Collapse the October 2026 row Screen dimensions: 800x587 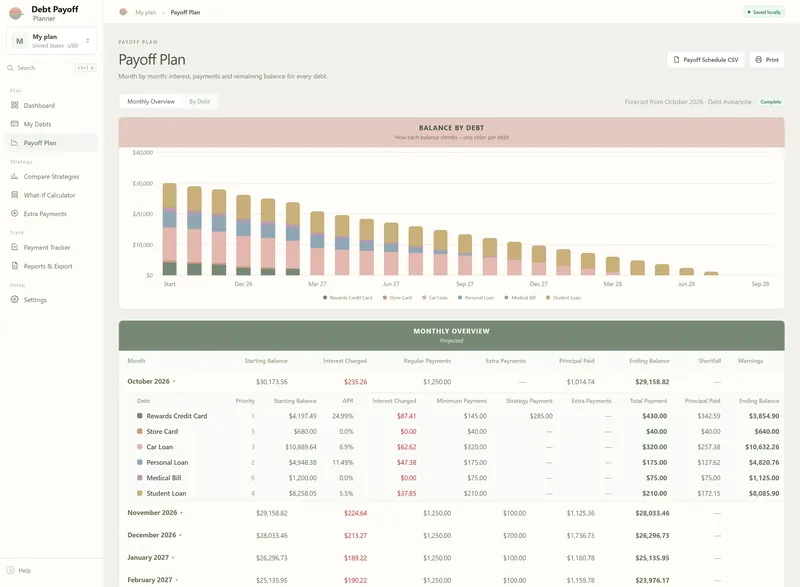point(452,381)
